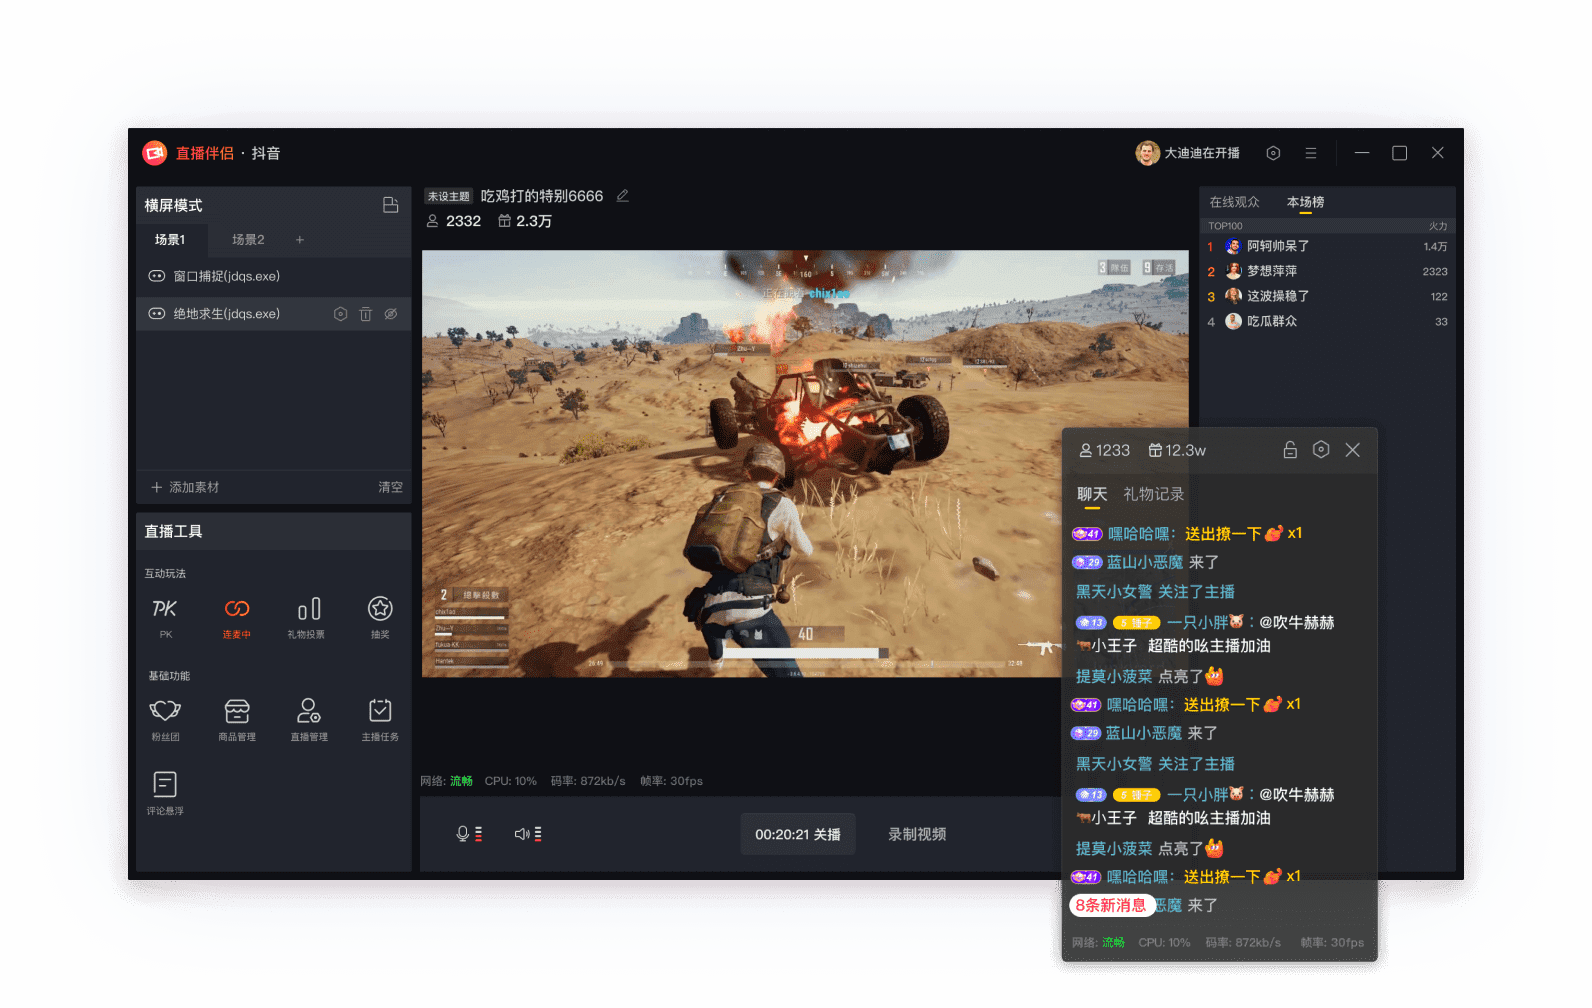This screenshot has width=1592, height=1008.
Task: Click the 网络: 流畅 status under preview
Action: (x=446, y=781)
